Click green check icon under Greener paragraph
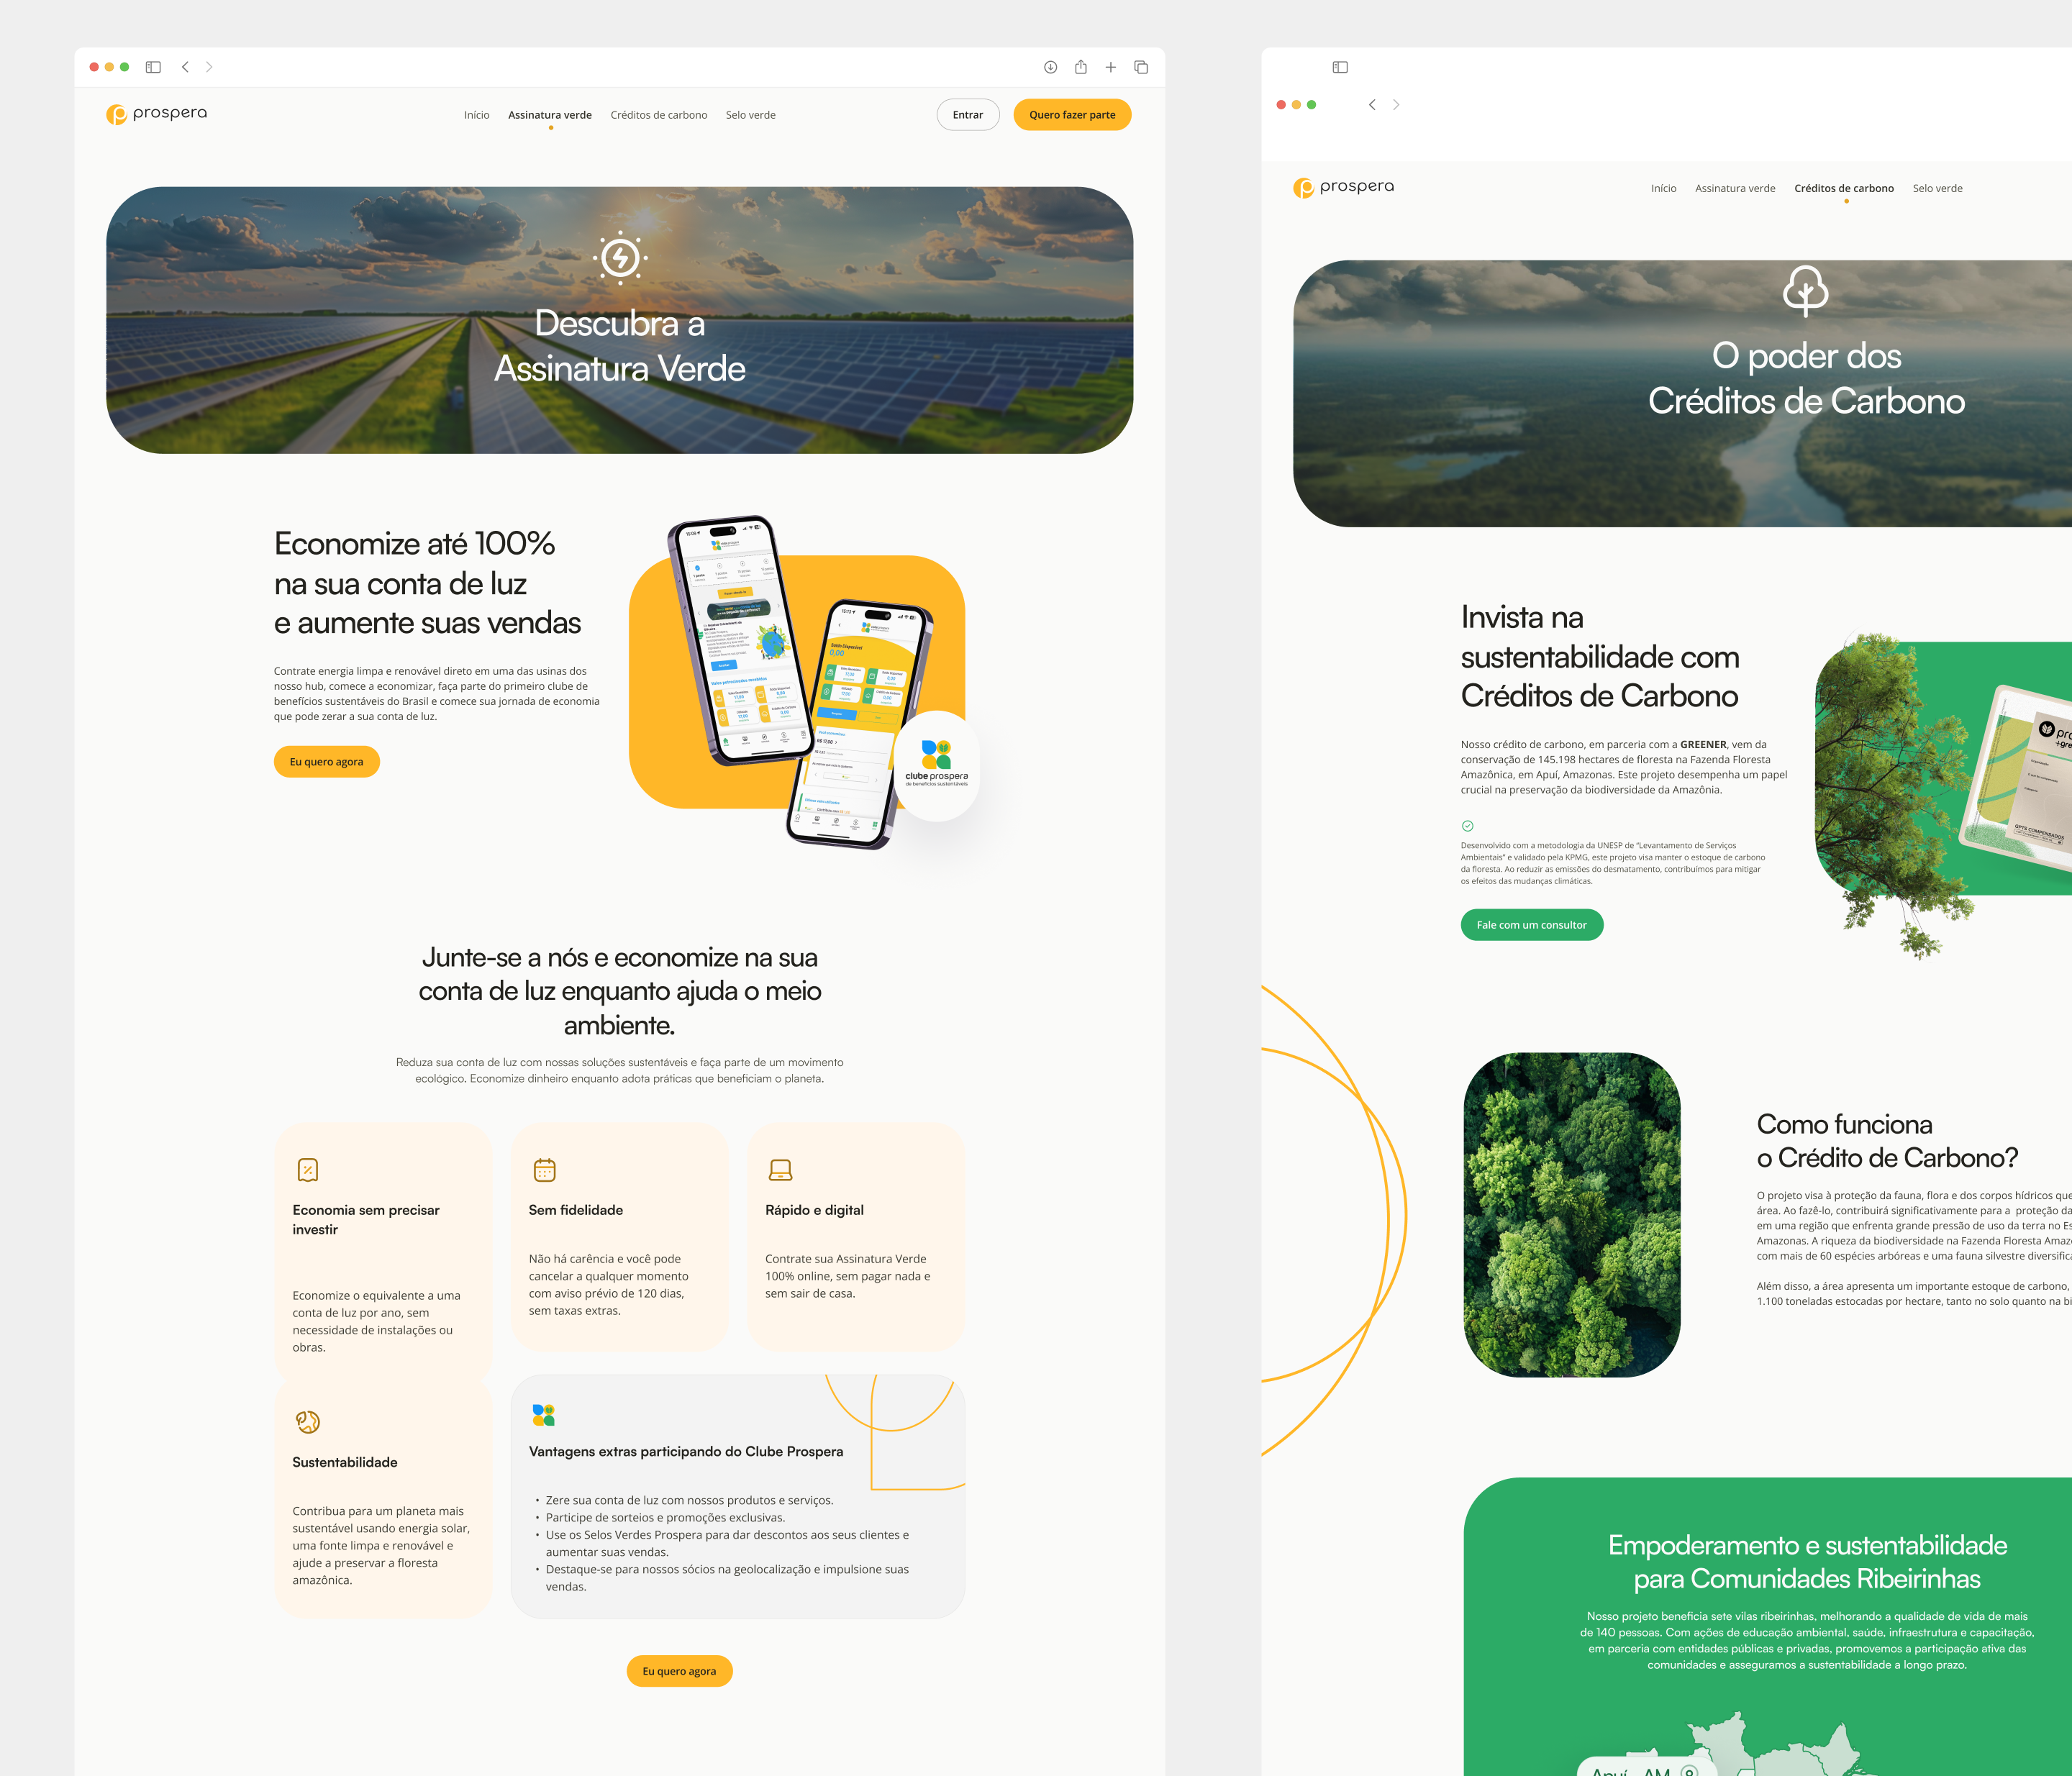Image resolution: width=2072 pixels, height=1776 pixels. (1468, 826)
